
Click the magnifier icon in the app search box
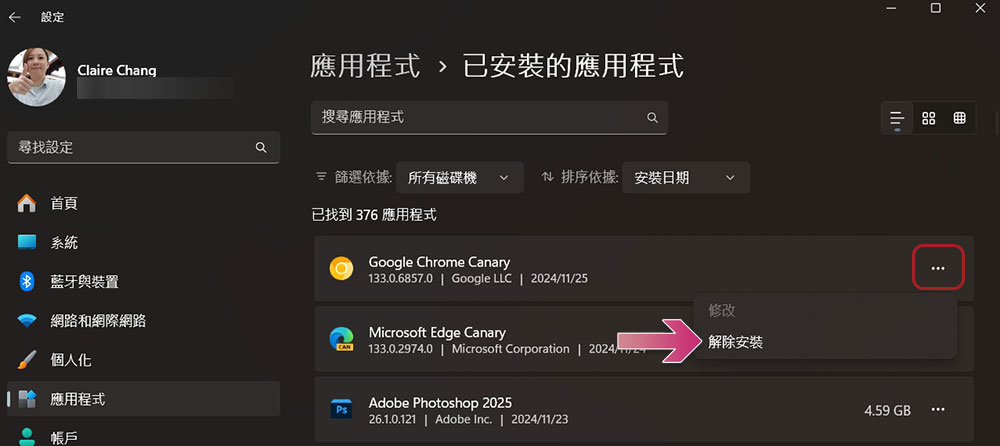[652, 117]
